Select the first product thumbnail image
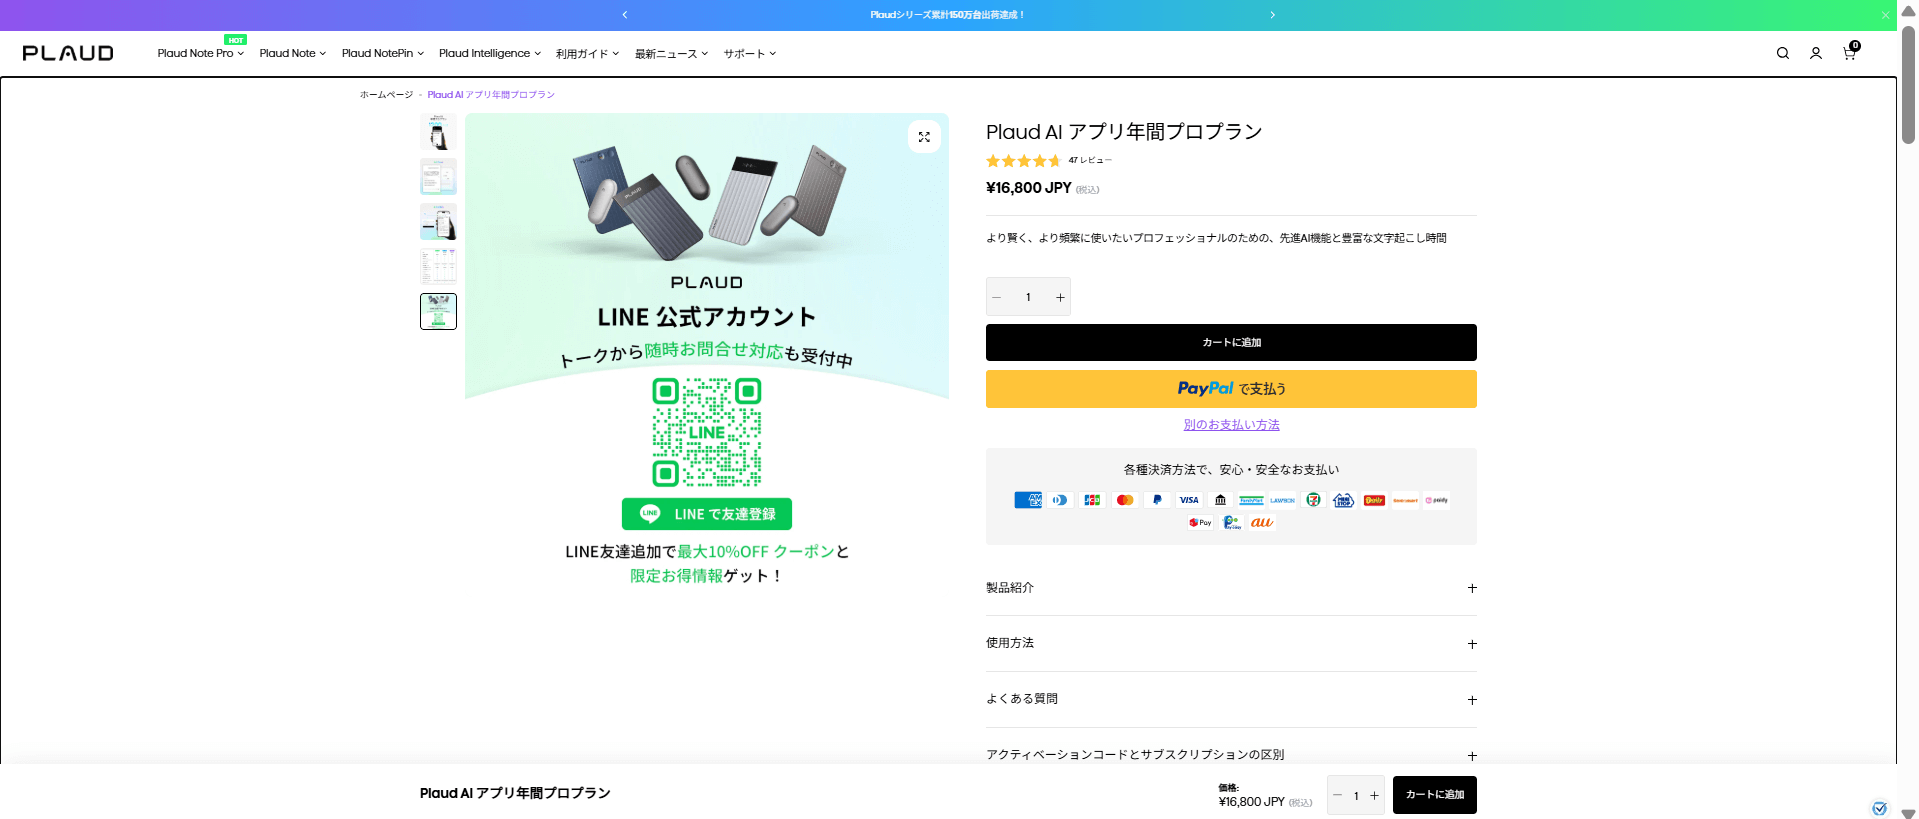Screen dimensions: 1919x819 pyautogui.click(x=438, y=132)
